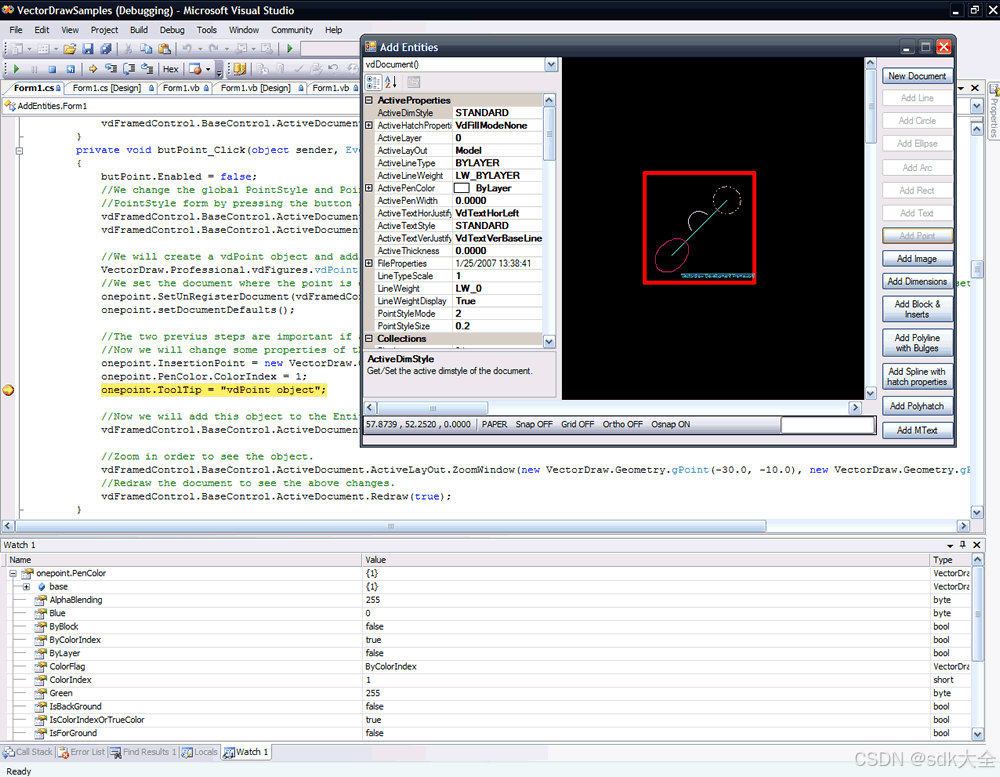Turn off Osnap in the status bar

(x=670, y=423)
